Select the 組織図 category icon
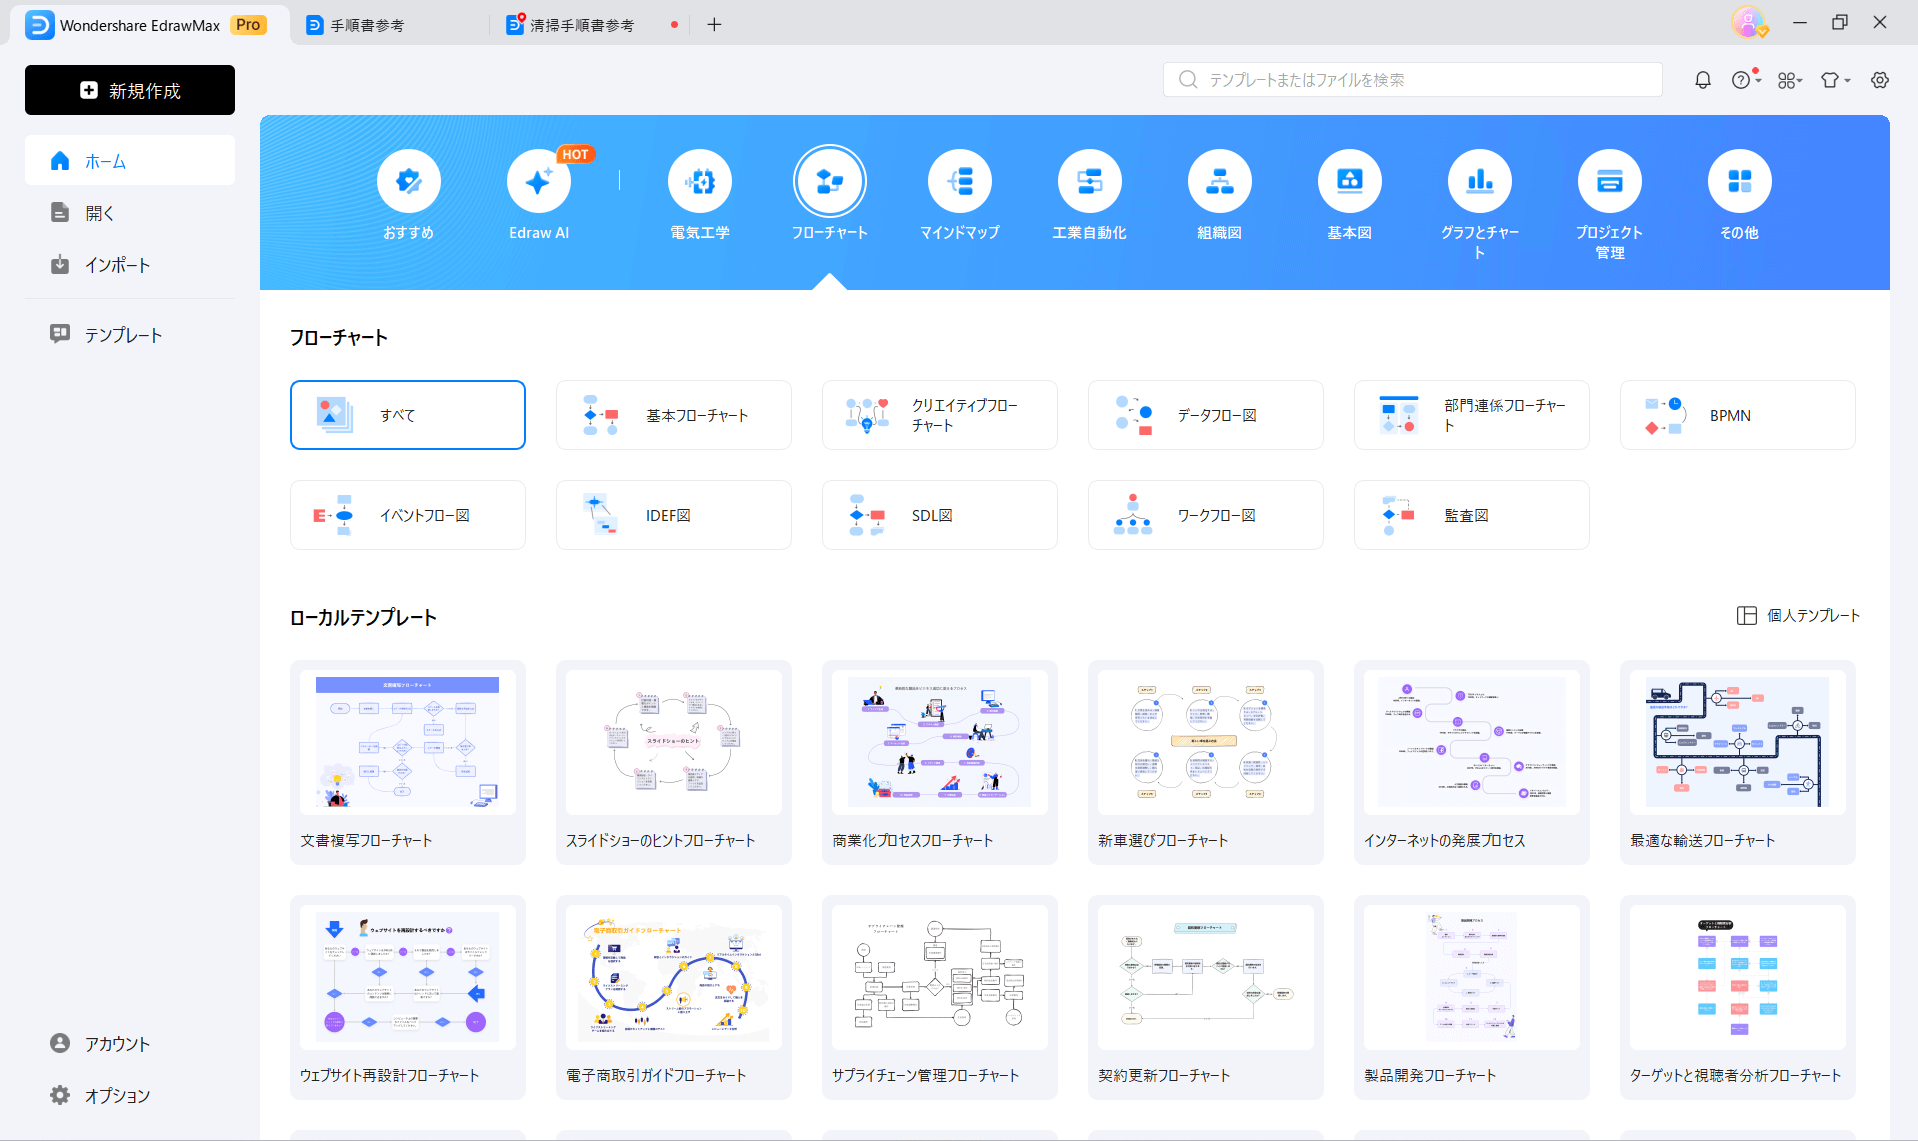Viewport: 1918px width, 1141px height. click(1220, 181)
